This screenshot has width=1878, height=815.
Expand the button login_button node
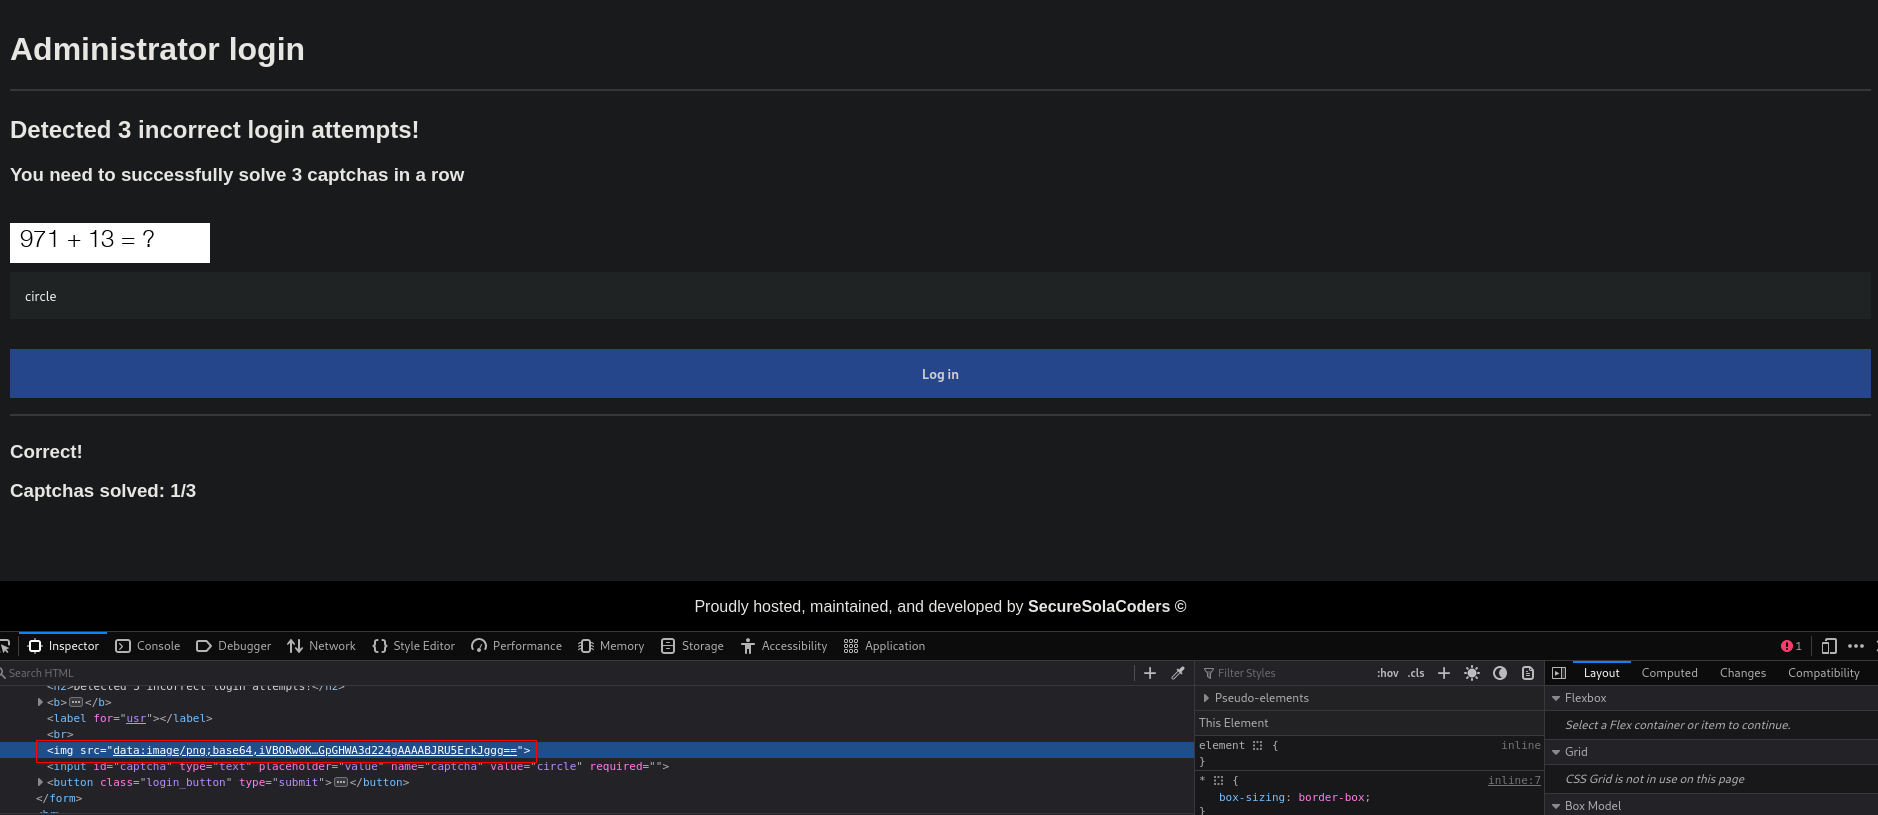(x=40, y=782)
